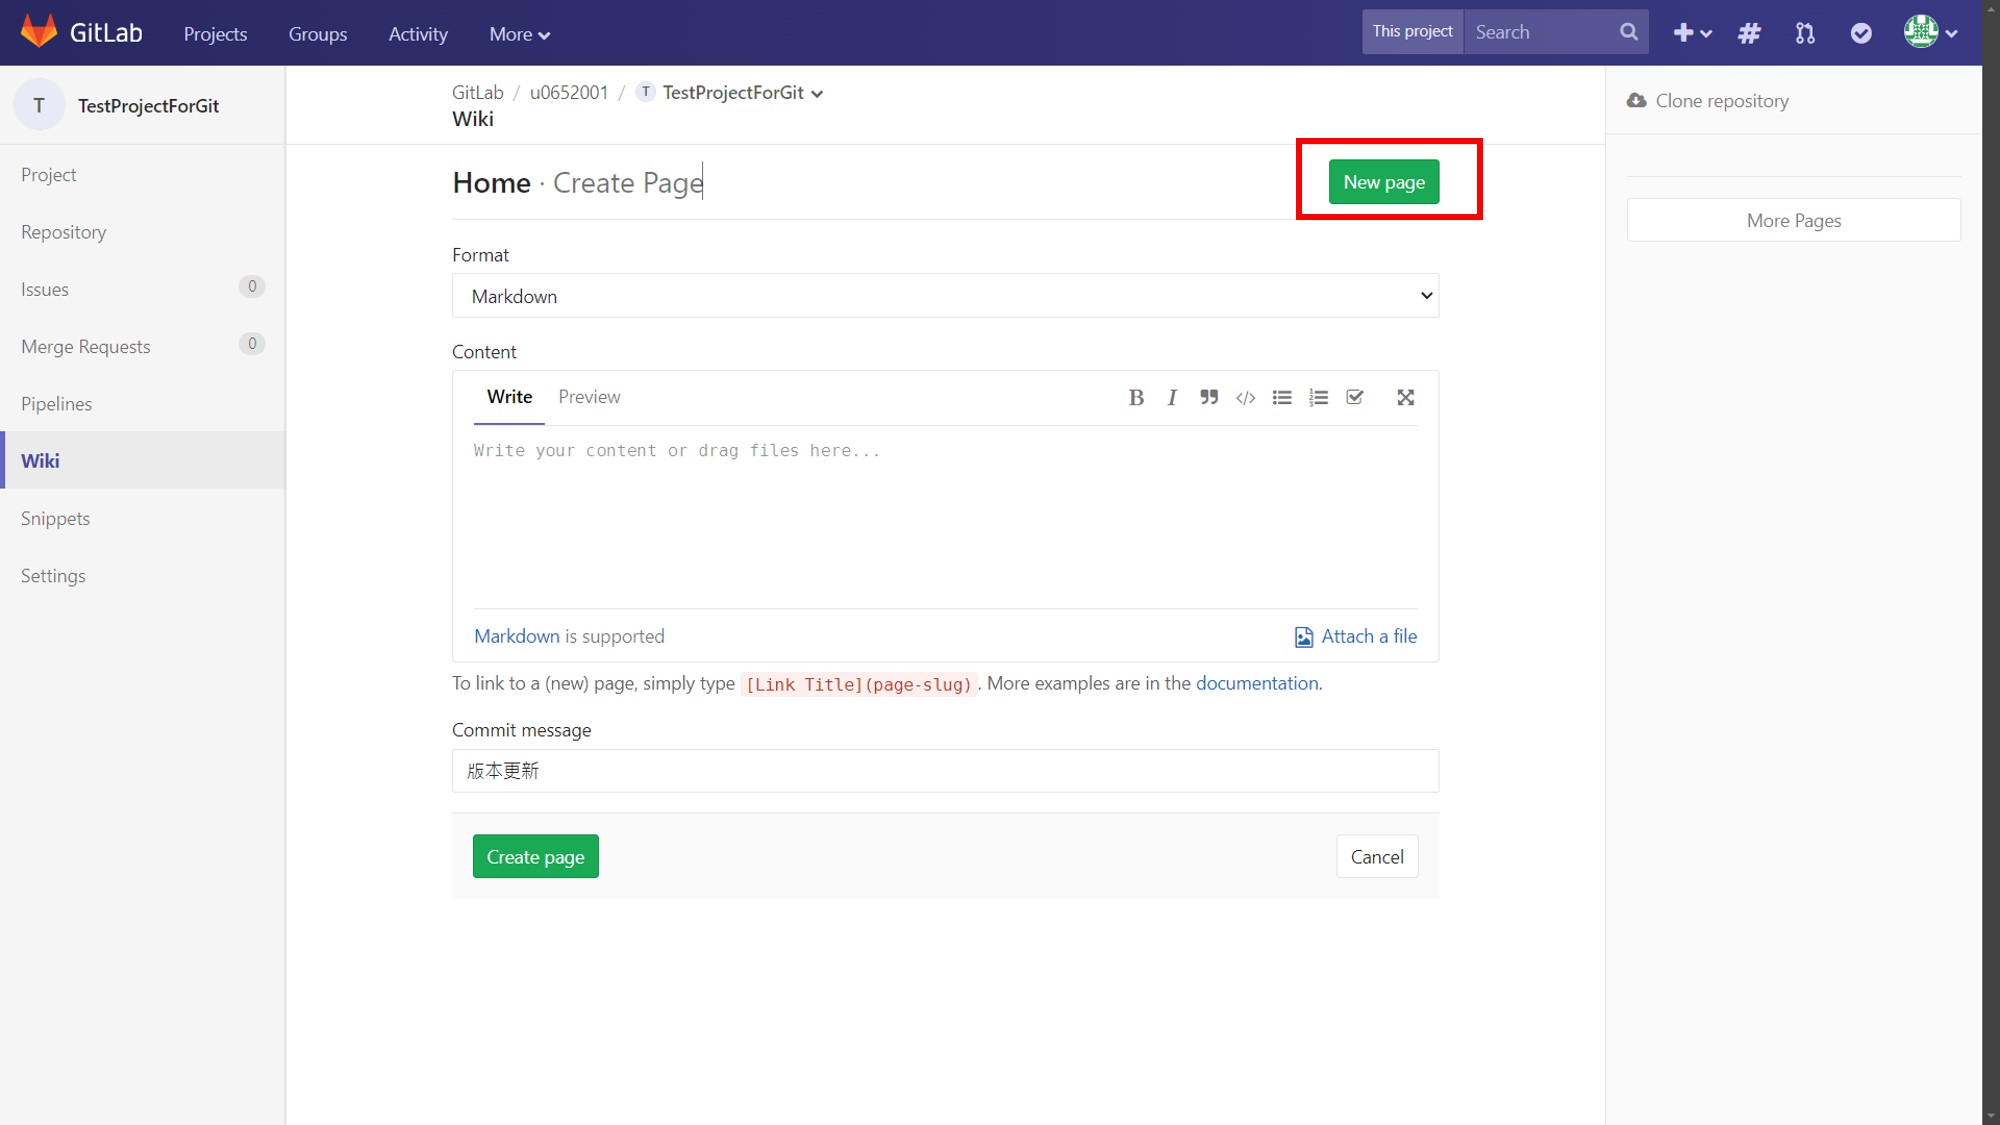The image size is (2000, 1125).
Task: Apply italic formatting icon
Action: 1172,397
